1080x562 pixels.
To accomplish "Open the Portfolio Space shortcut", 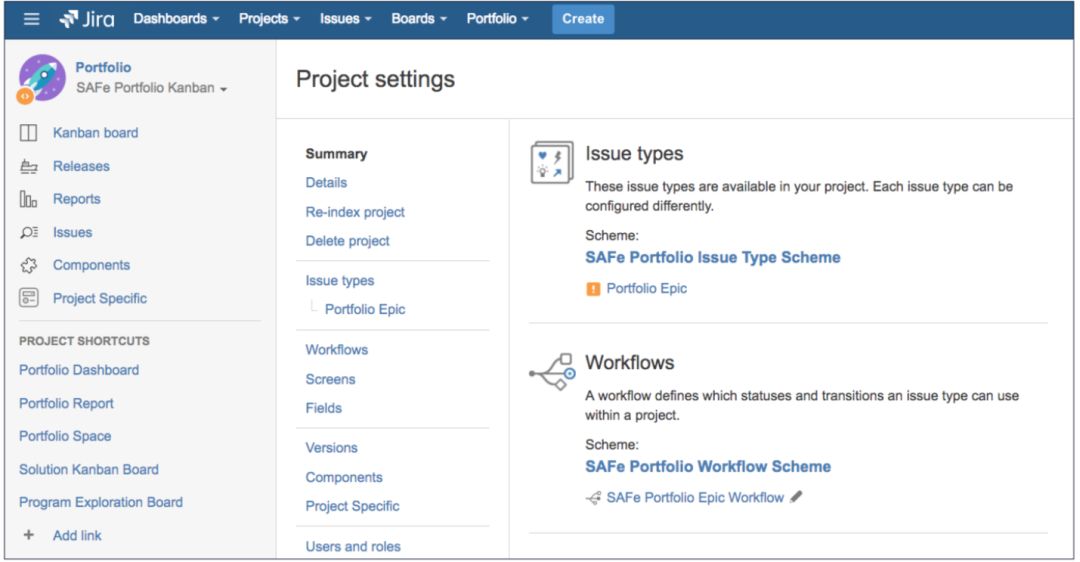I will [x=65, y=436].
